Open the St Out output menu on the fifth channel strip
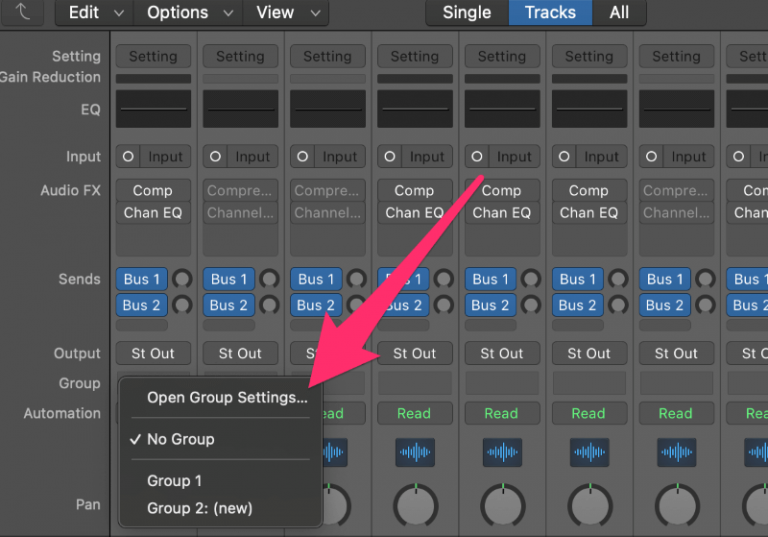The image size is (768, 537). point(502,353)
